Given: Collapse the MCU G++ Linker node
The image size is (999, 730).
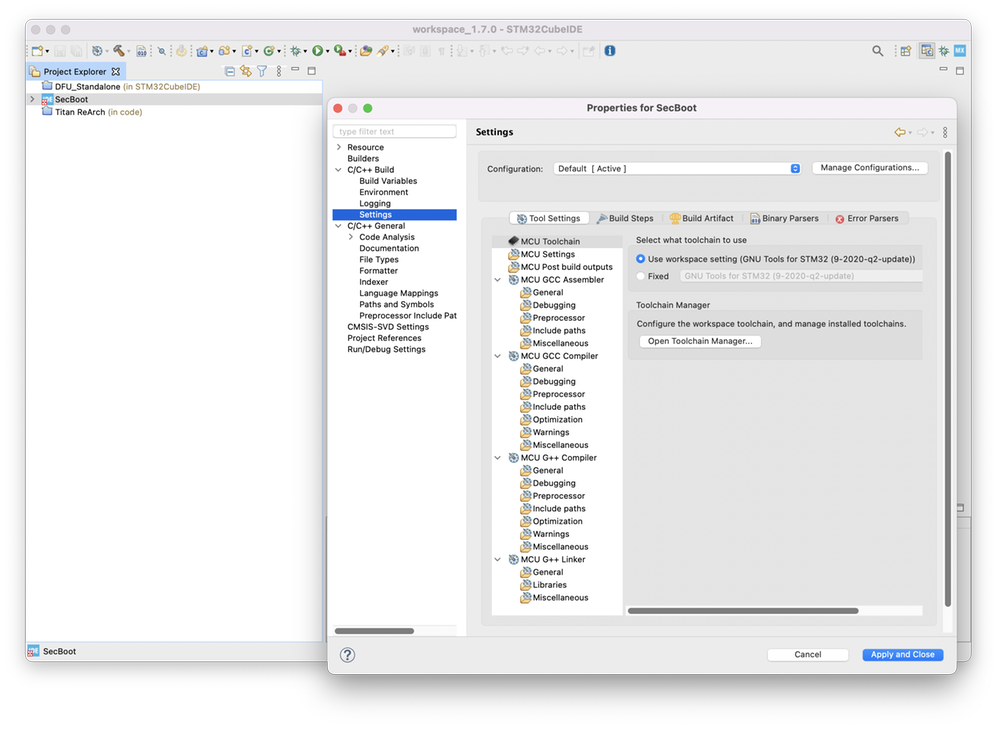Looking at the screenshot, I should [x=498, y=560].
